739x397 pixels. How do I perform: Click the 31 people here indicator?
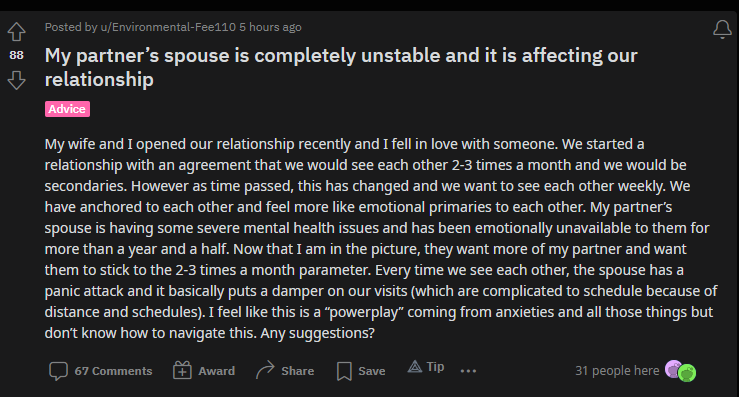tap(617, 371)
